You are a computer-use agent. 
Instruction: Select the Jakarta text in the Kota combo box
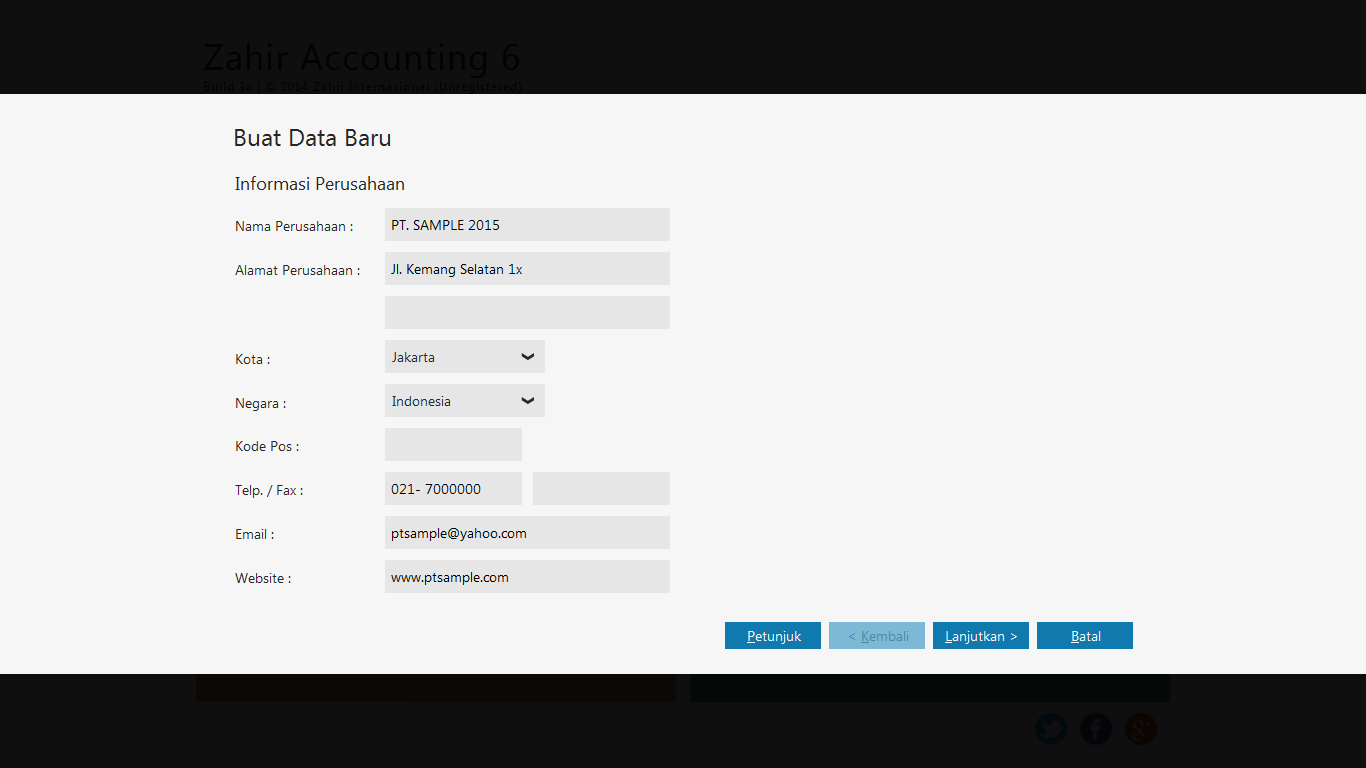413,357
